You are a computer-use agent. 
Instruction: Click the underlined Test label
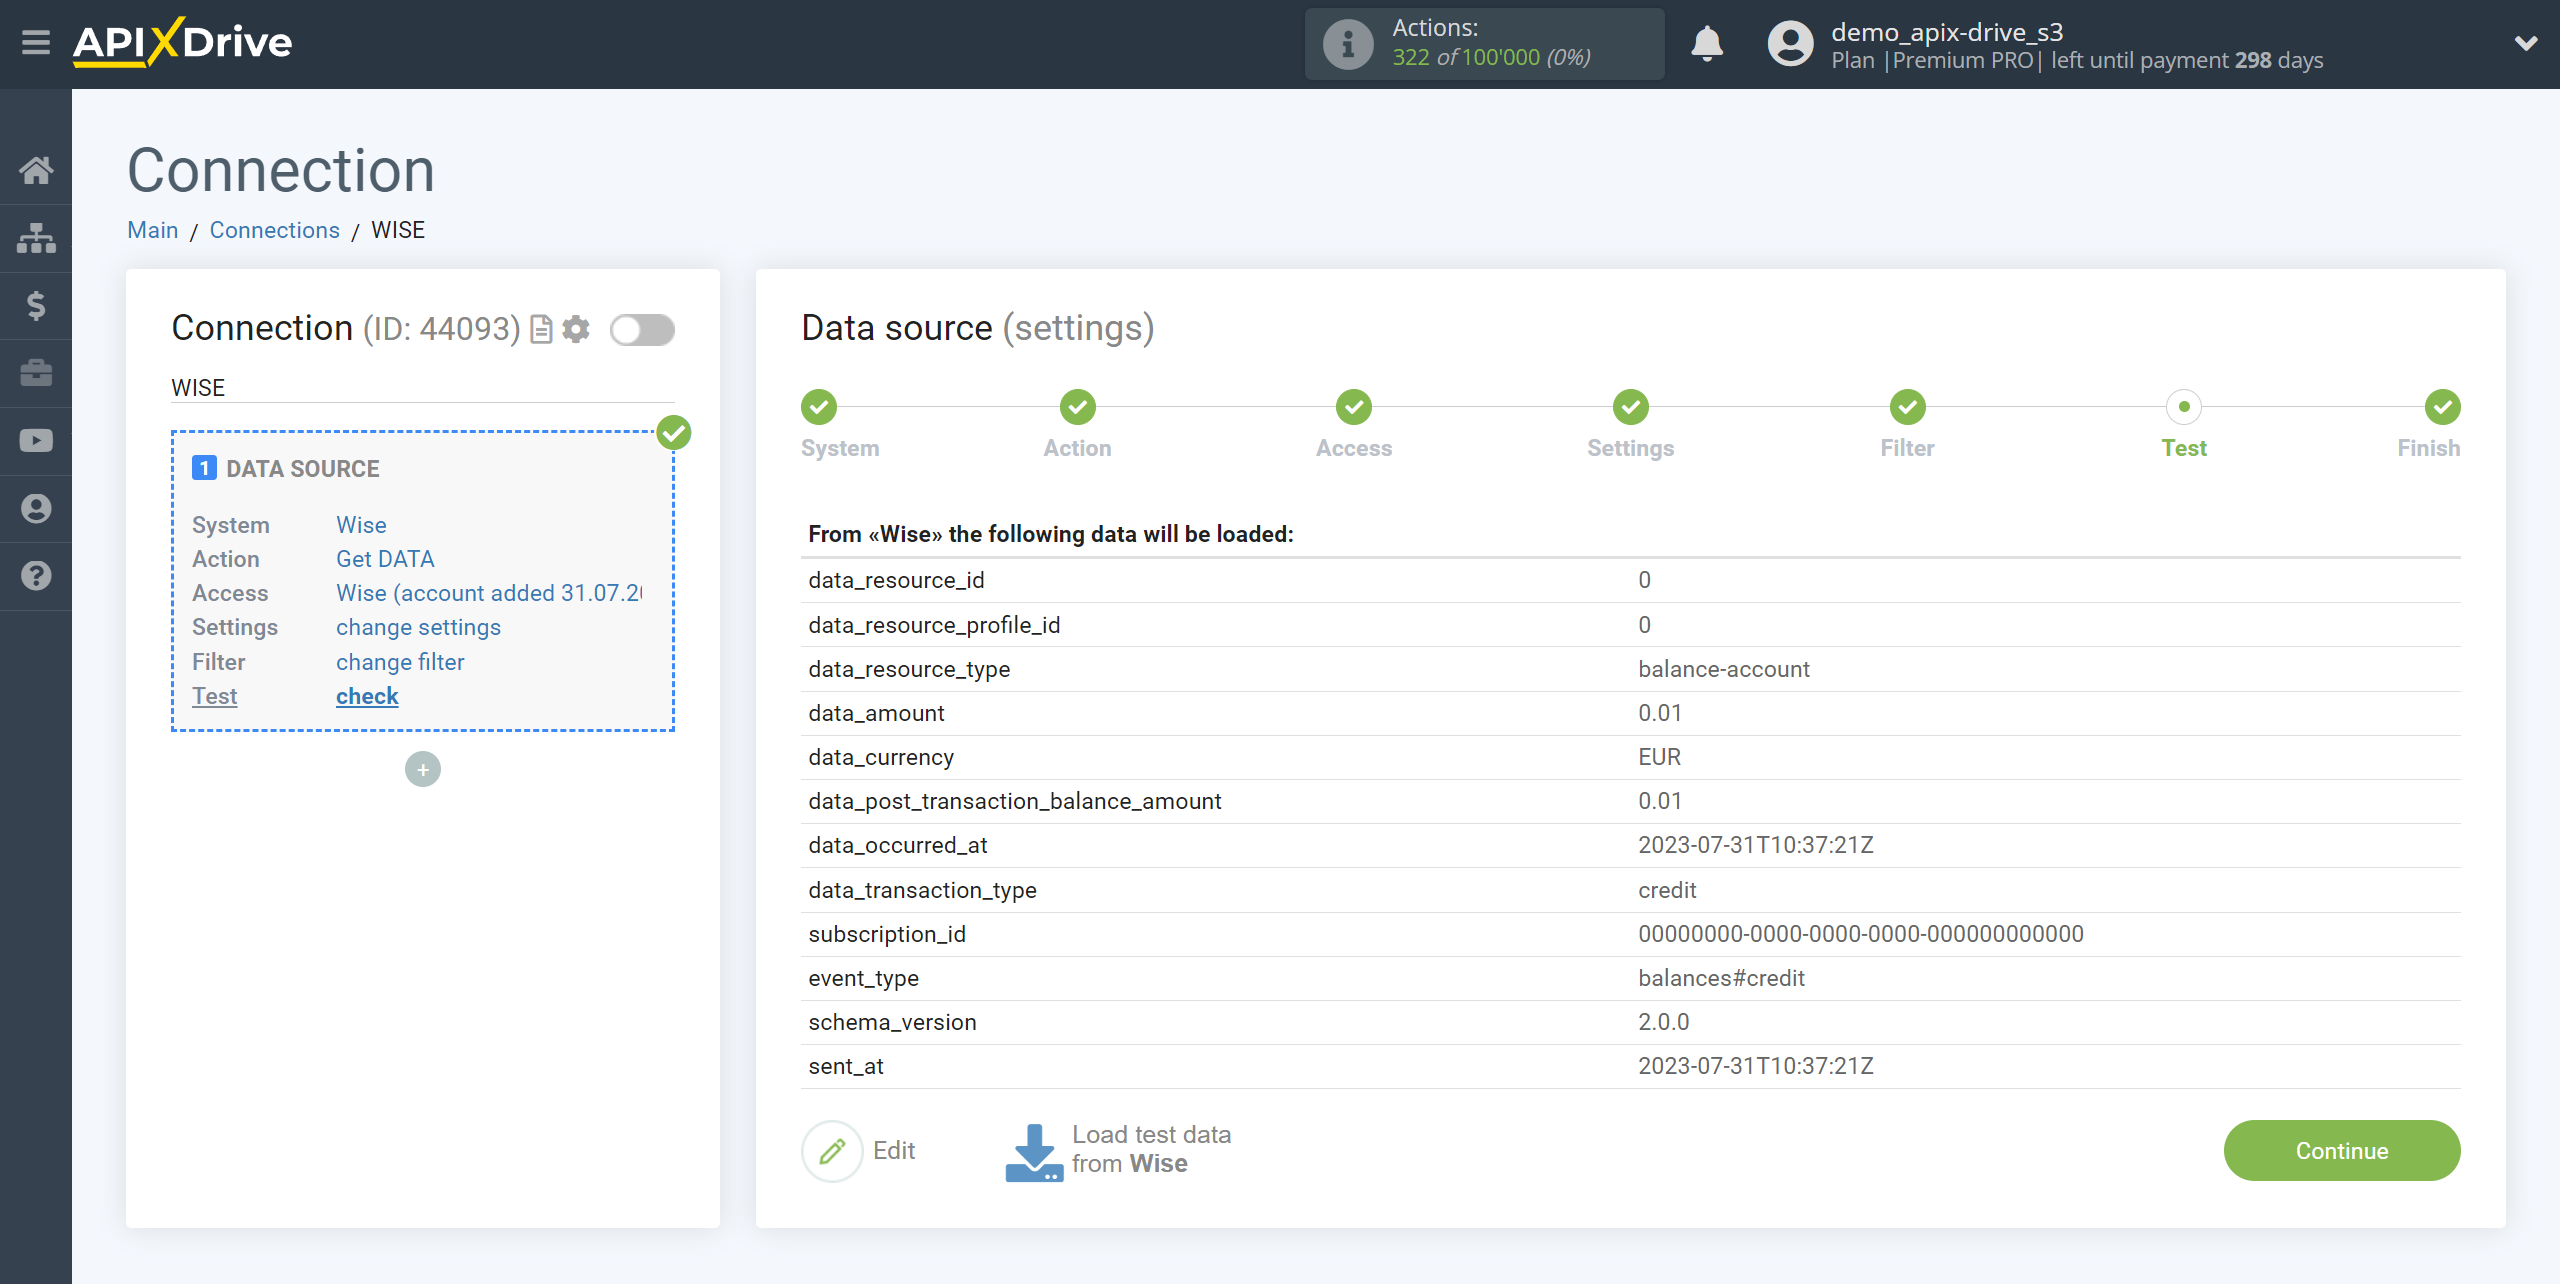(x=215, y=696)
